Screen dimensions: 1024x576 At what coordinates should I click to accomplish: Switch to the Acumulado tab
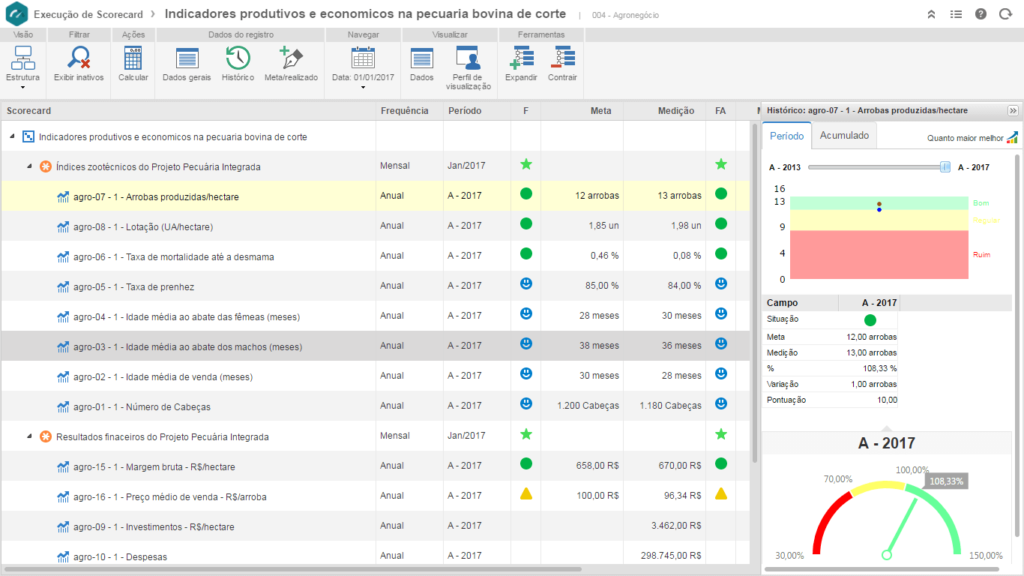(845, 135)
